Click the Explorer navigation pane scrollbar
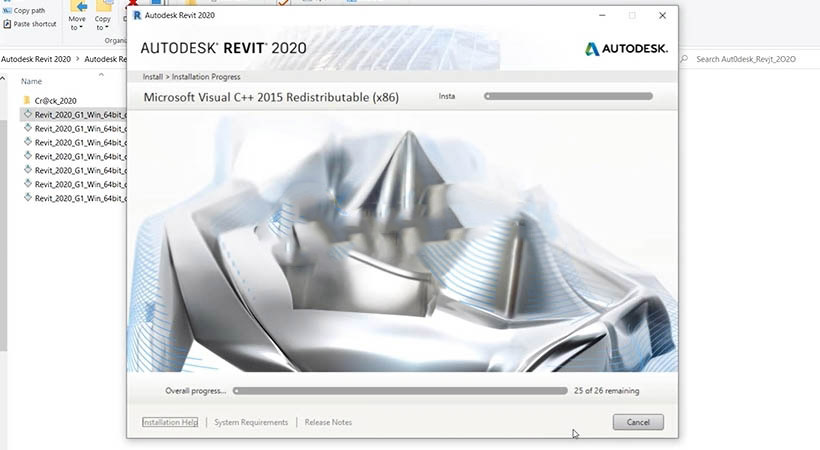The image size is (820, 450). 3,235
